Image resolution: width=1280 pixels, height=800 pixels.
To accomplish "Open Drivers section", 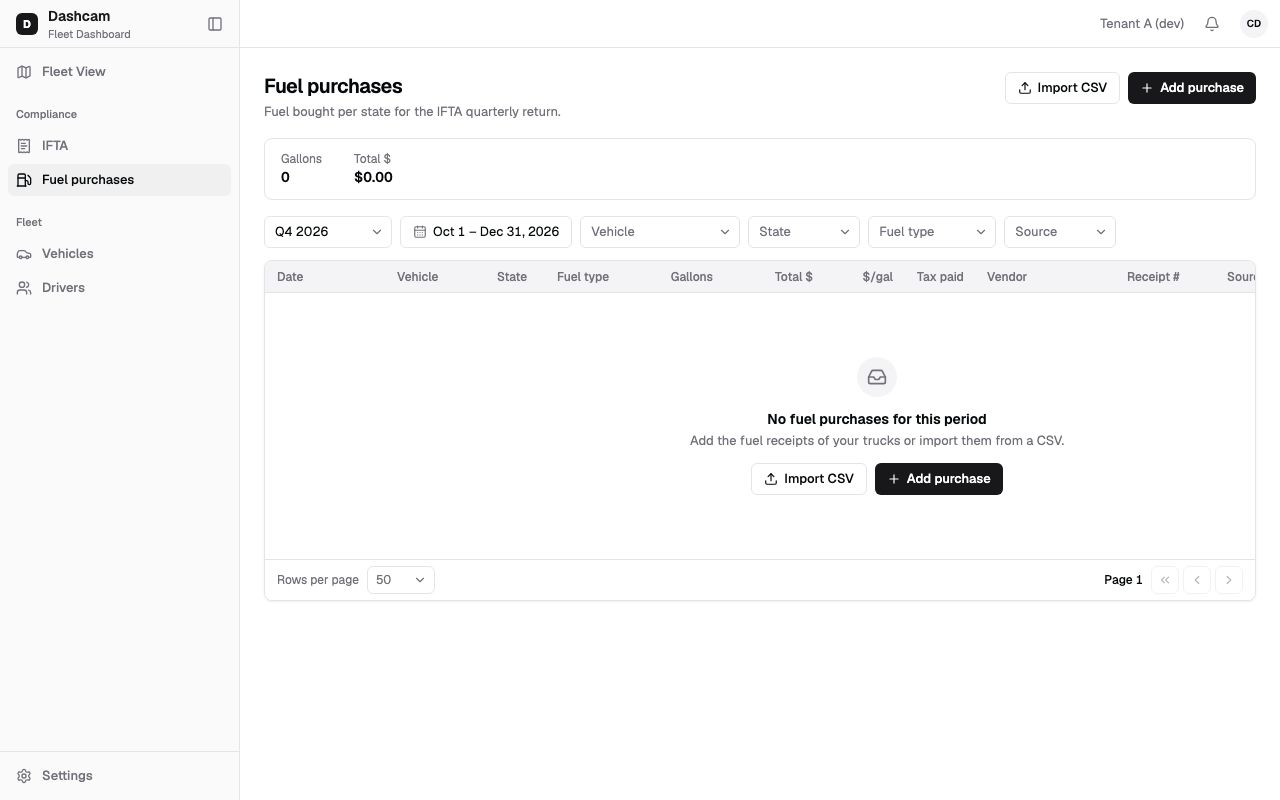I will click(119, 288).
